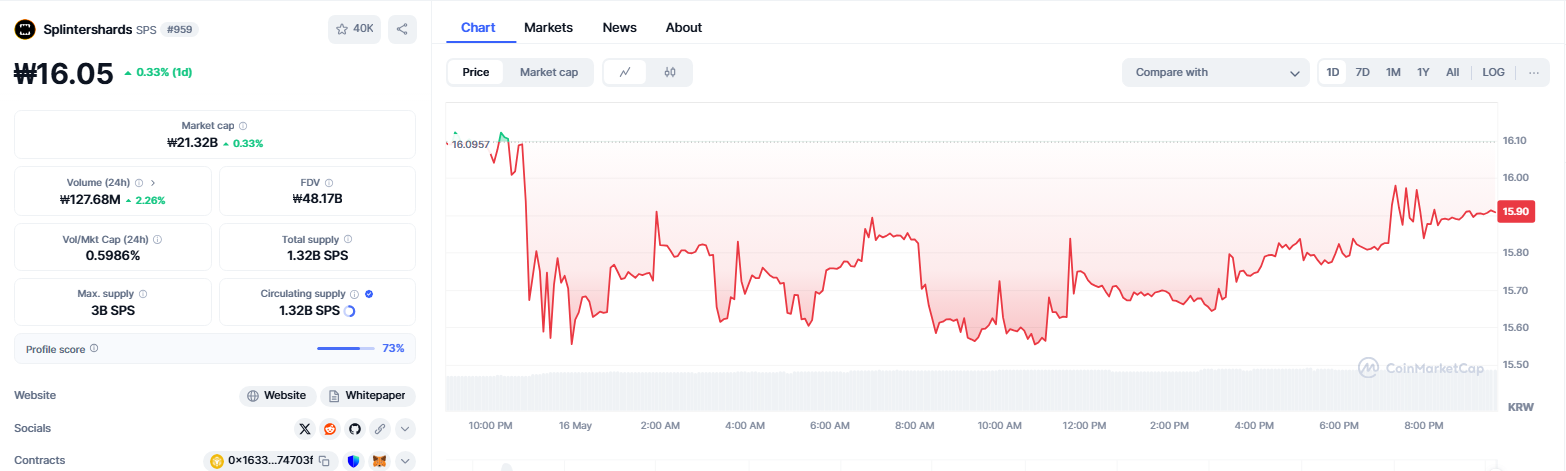
Task: Click Circulating supply info icon
Action: (x=354, y=294)
